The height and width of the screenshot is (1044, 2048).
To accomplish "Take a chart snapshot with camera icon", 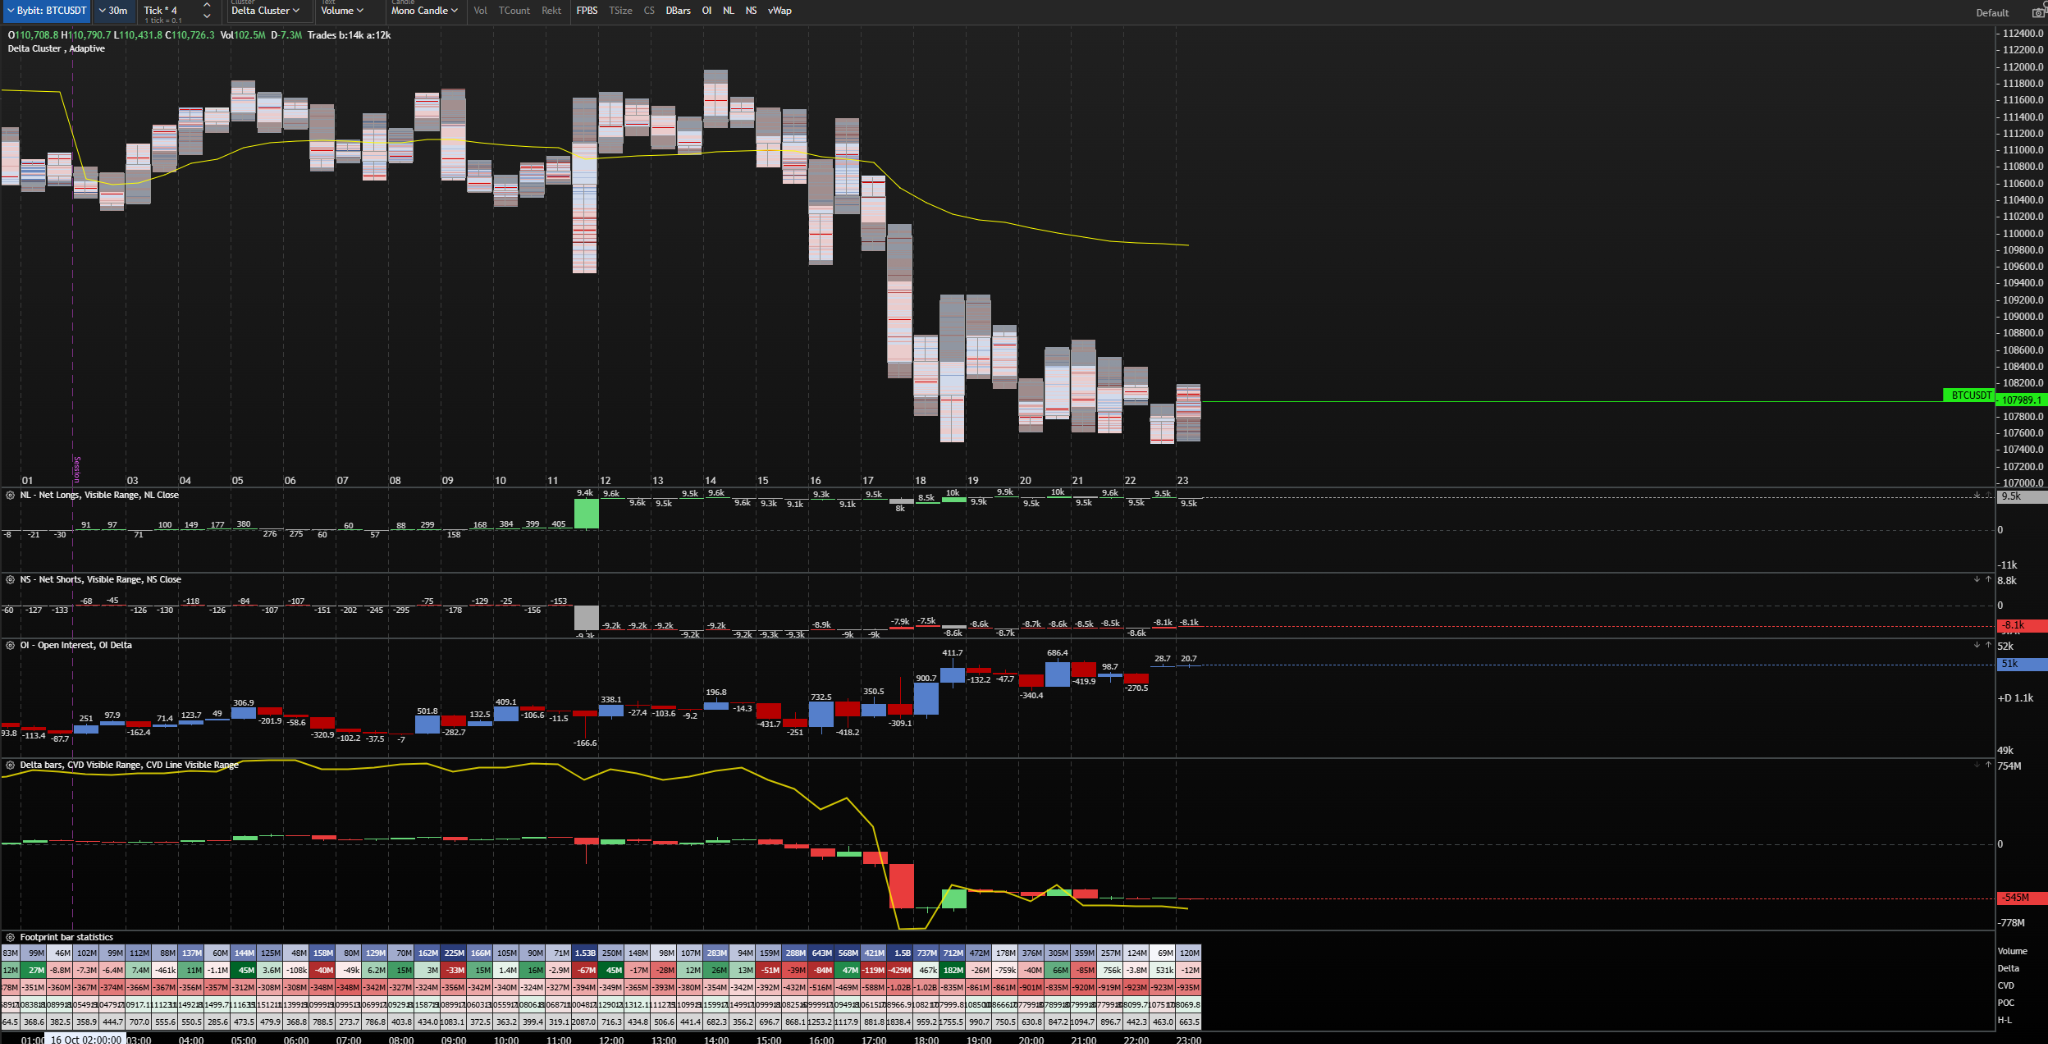I will point(2039,12).
